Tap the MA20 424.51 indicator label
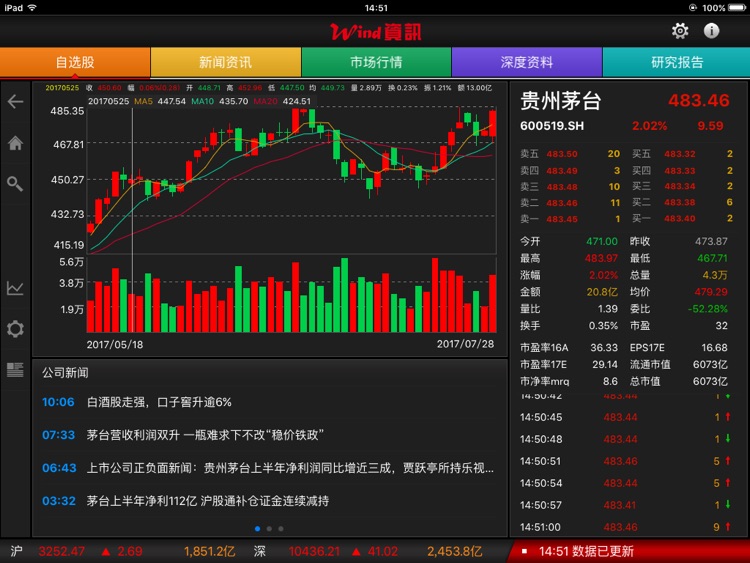 [x=282, y=101]
